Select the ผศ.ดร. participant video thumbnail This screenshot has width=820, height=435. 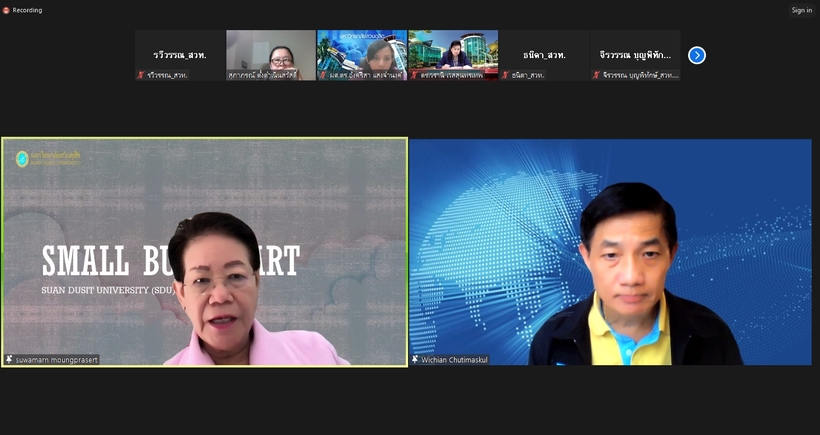362,55
